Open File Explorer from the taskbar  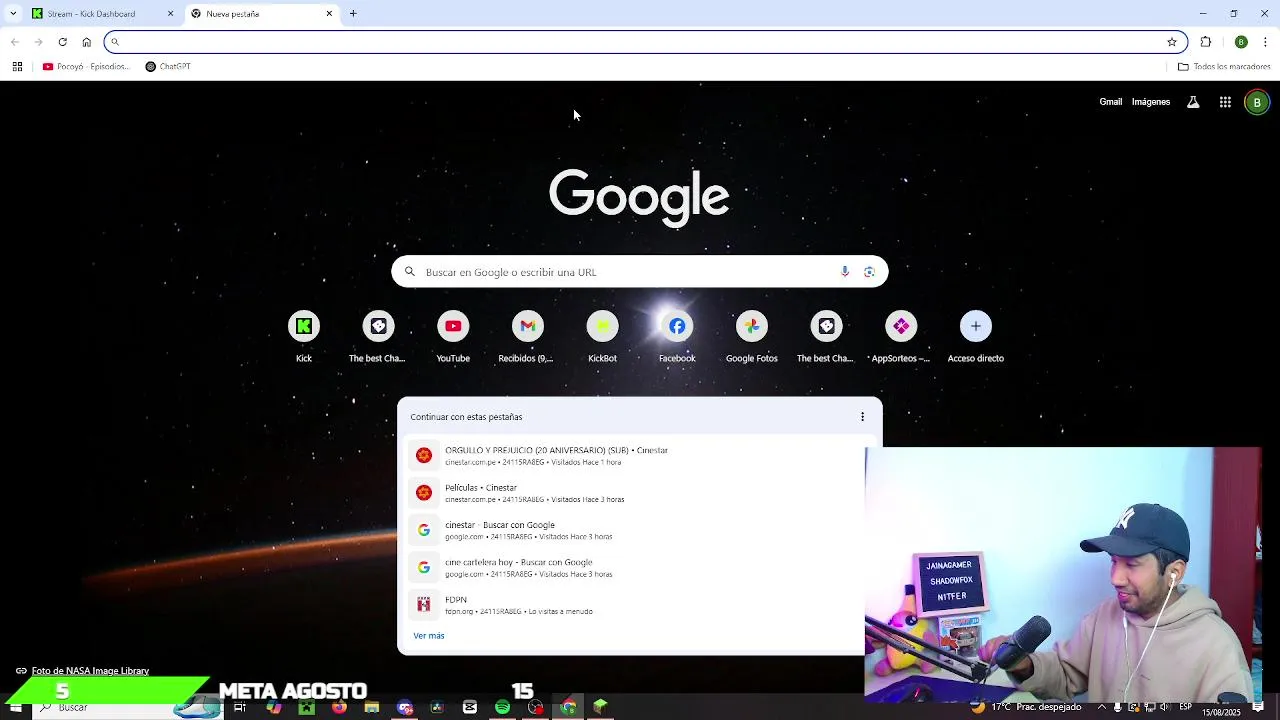[372, 707]
